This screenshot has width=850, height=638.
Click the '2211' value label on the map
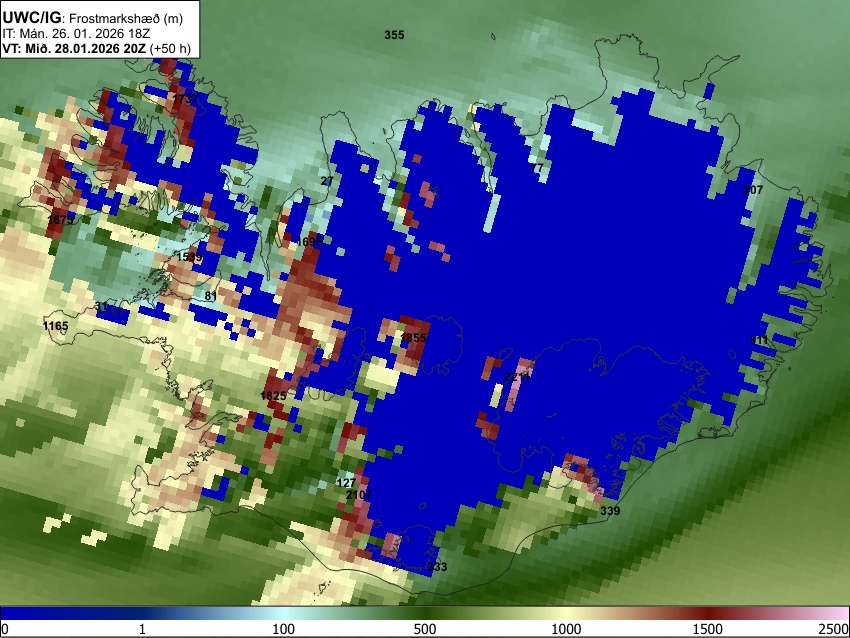click(x=517, y=377)
